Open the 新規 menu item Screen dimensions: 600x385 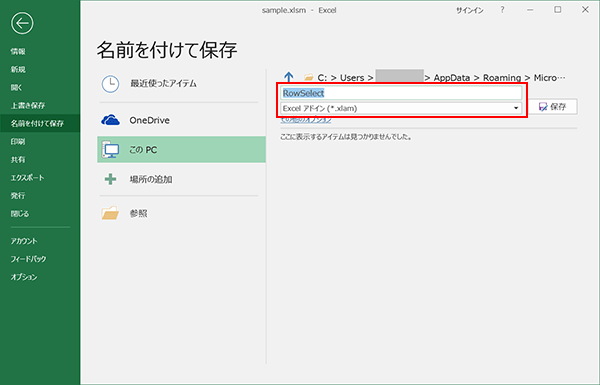coord(18,69)
